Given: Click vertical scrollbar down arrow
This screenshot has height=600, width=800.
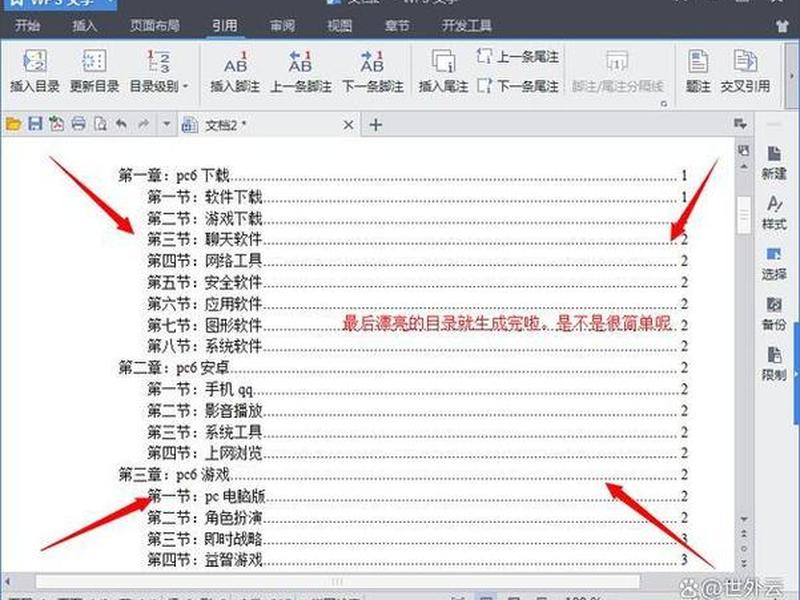Looking at the screenshot, I should tap(744, 519).
